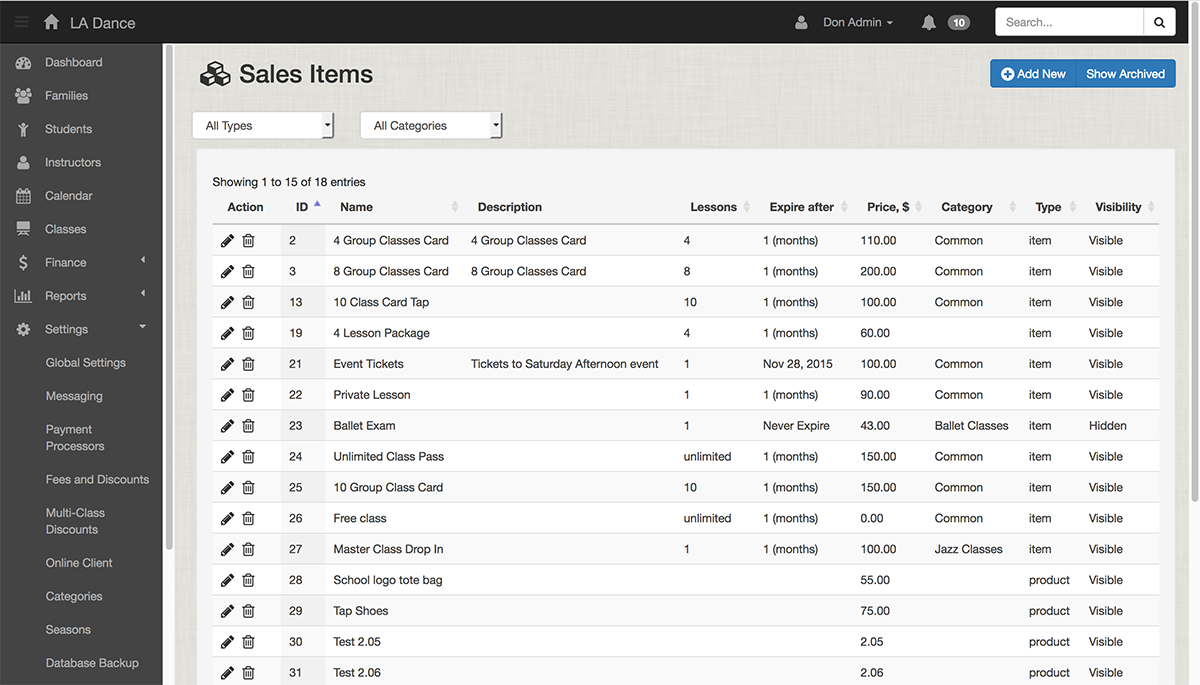The width and height of the screenshot is (1200, 685).
Task: Edit the 4 Group Classes Card item
Action: click(227, 240)
